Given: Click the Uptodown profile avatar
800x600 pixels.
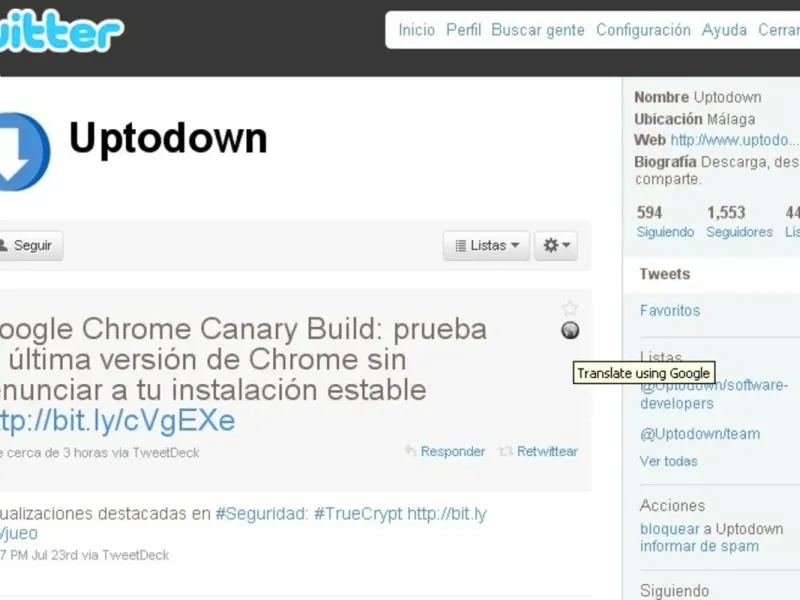Looking at the screenshot, I should (x=24, y=152).
